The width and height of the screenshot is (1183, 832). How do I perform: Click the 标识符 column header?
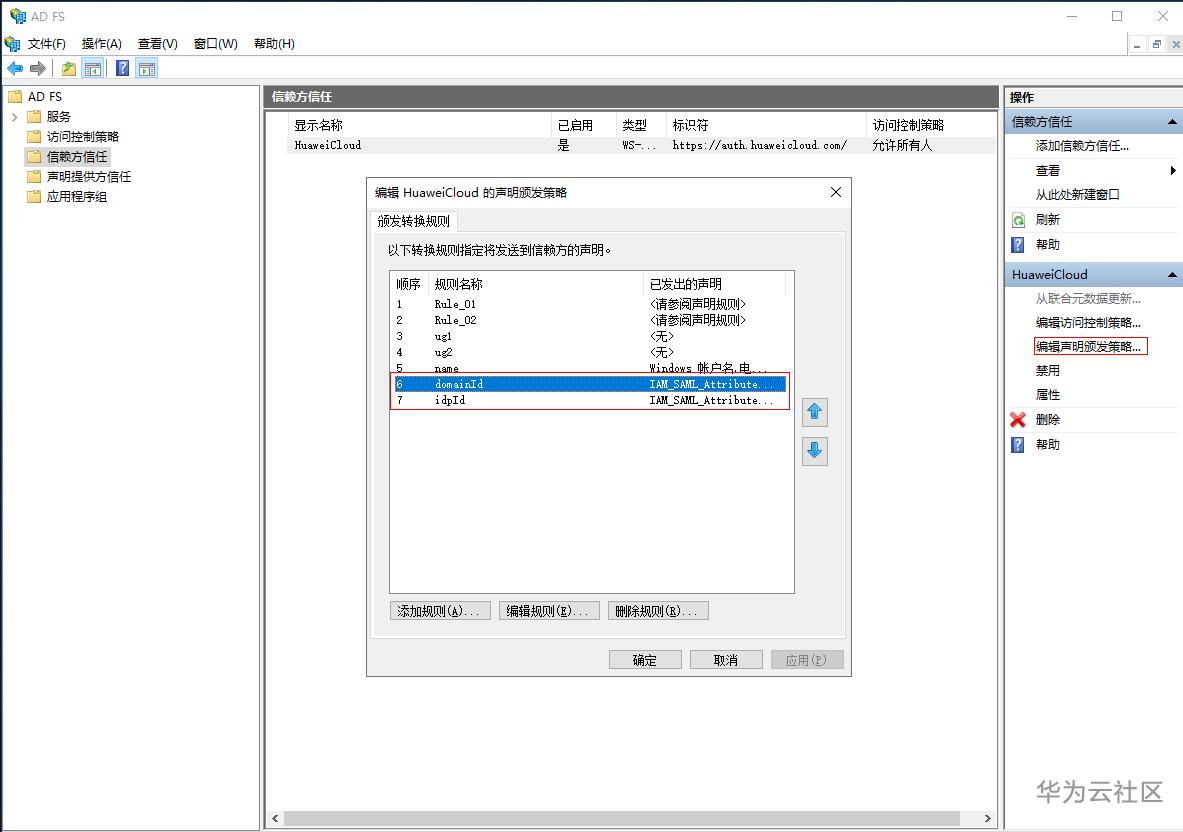767,125
